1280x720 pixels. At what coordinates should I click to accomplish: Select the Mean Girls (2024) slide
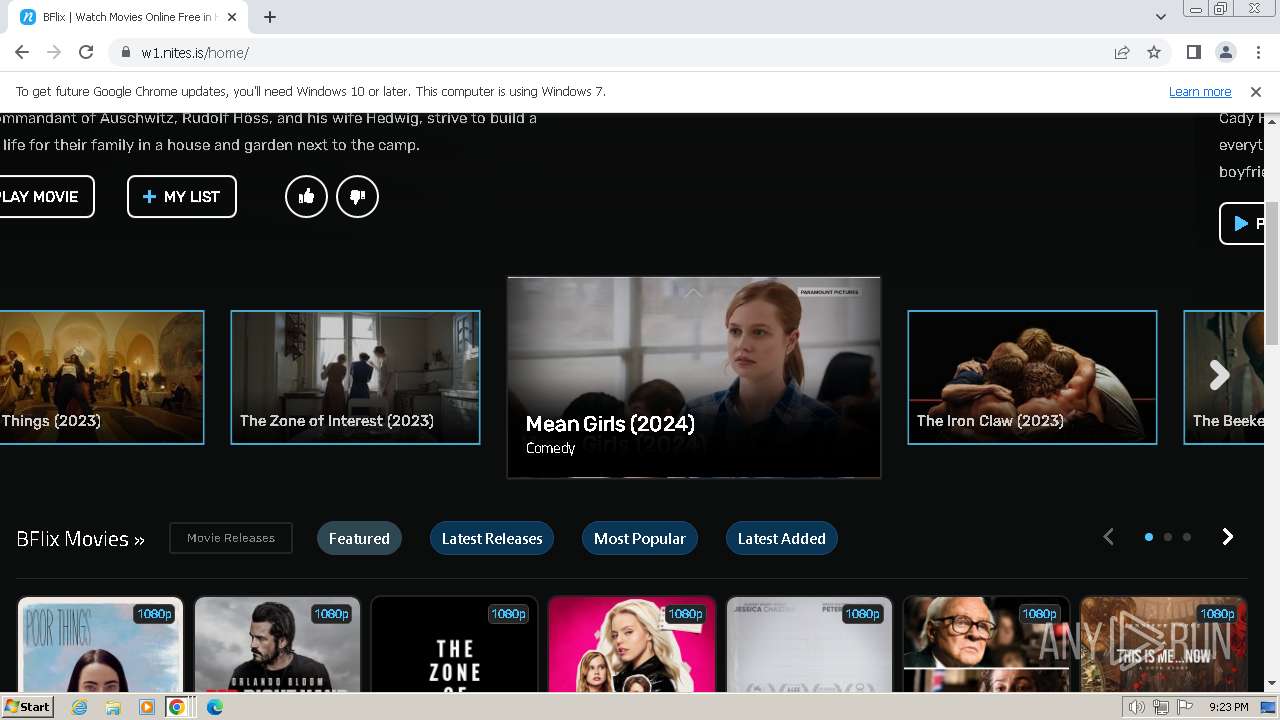pos(694,377)
